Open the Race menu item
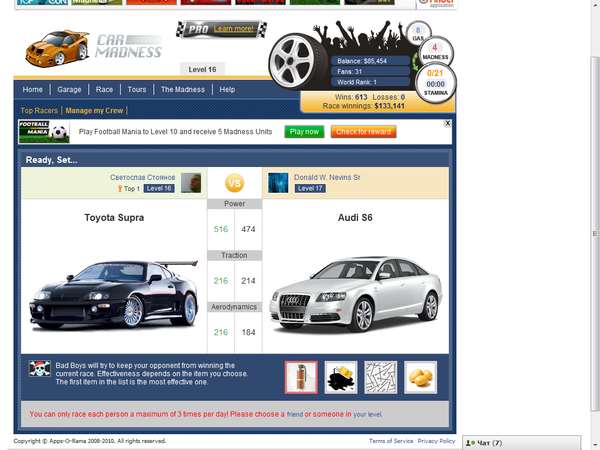 [x=104, y=90]
